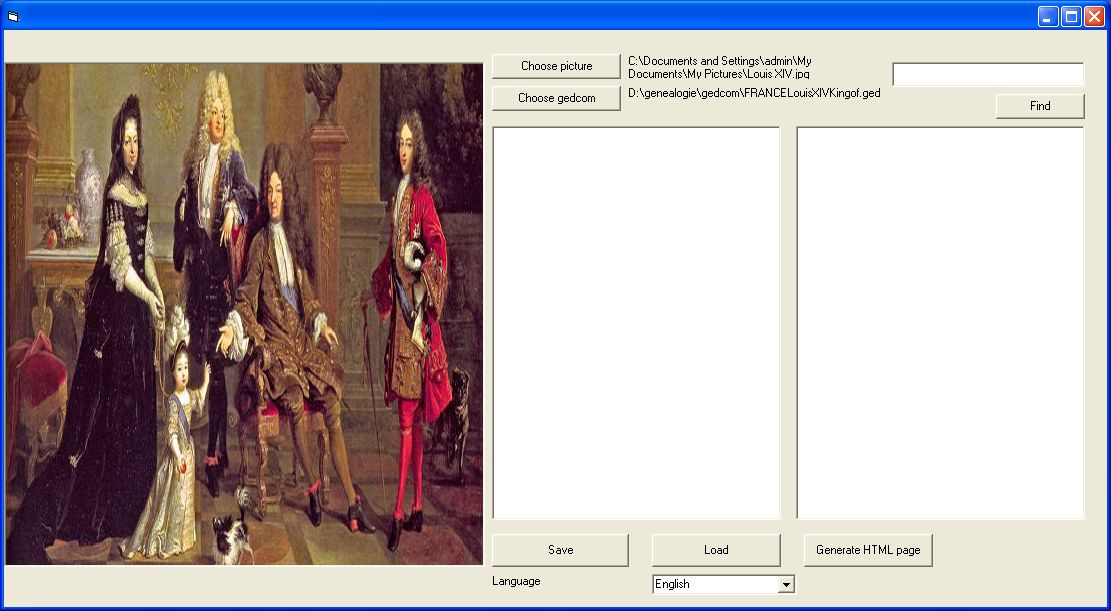This screenshot has height=611, width=1111.
Task: Close the application window
Action: click(1093, 16)
